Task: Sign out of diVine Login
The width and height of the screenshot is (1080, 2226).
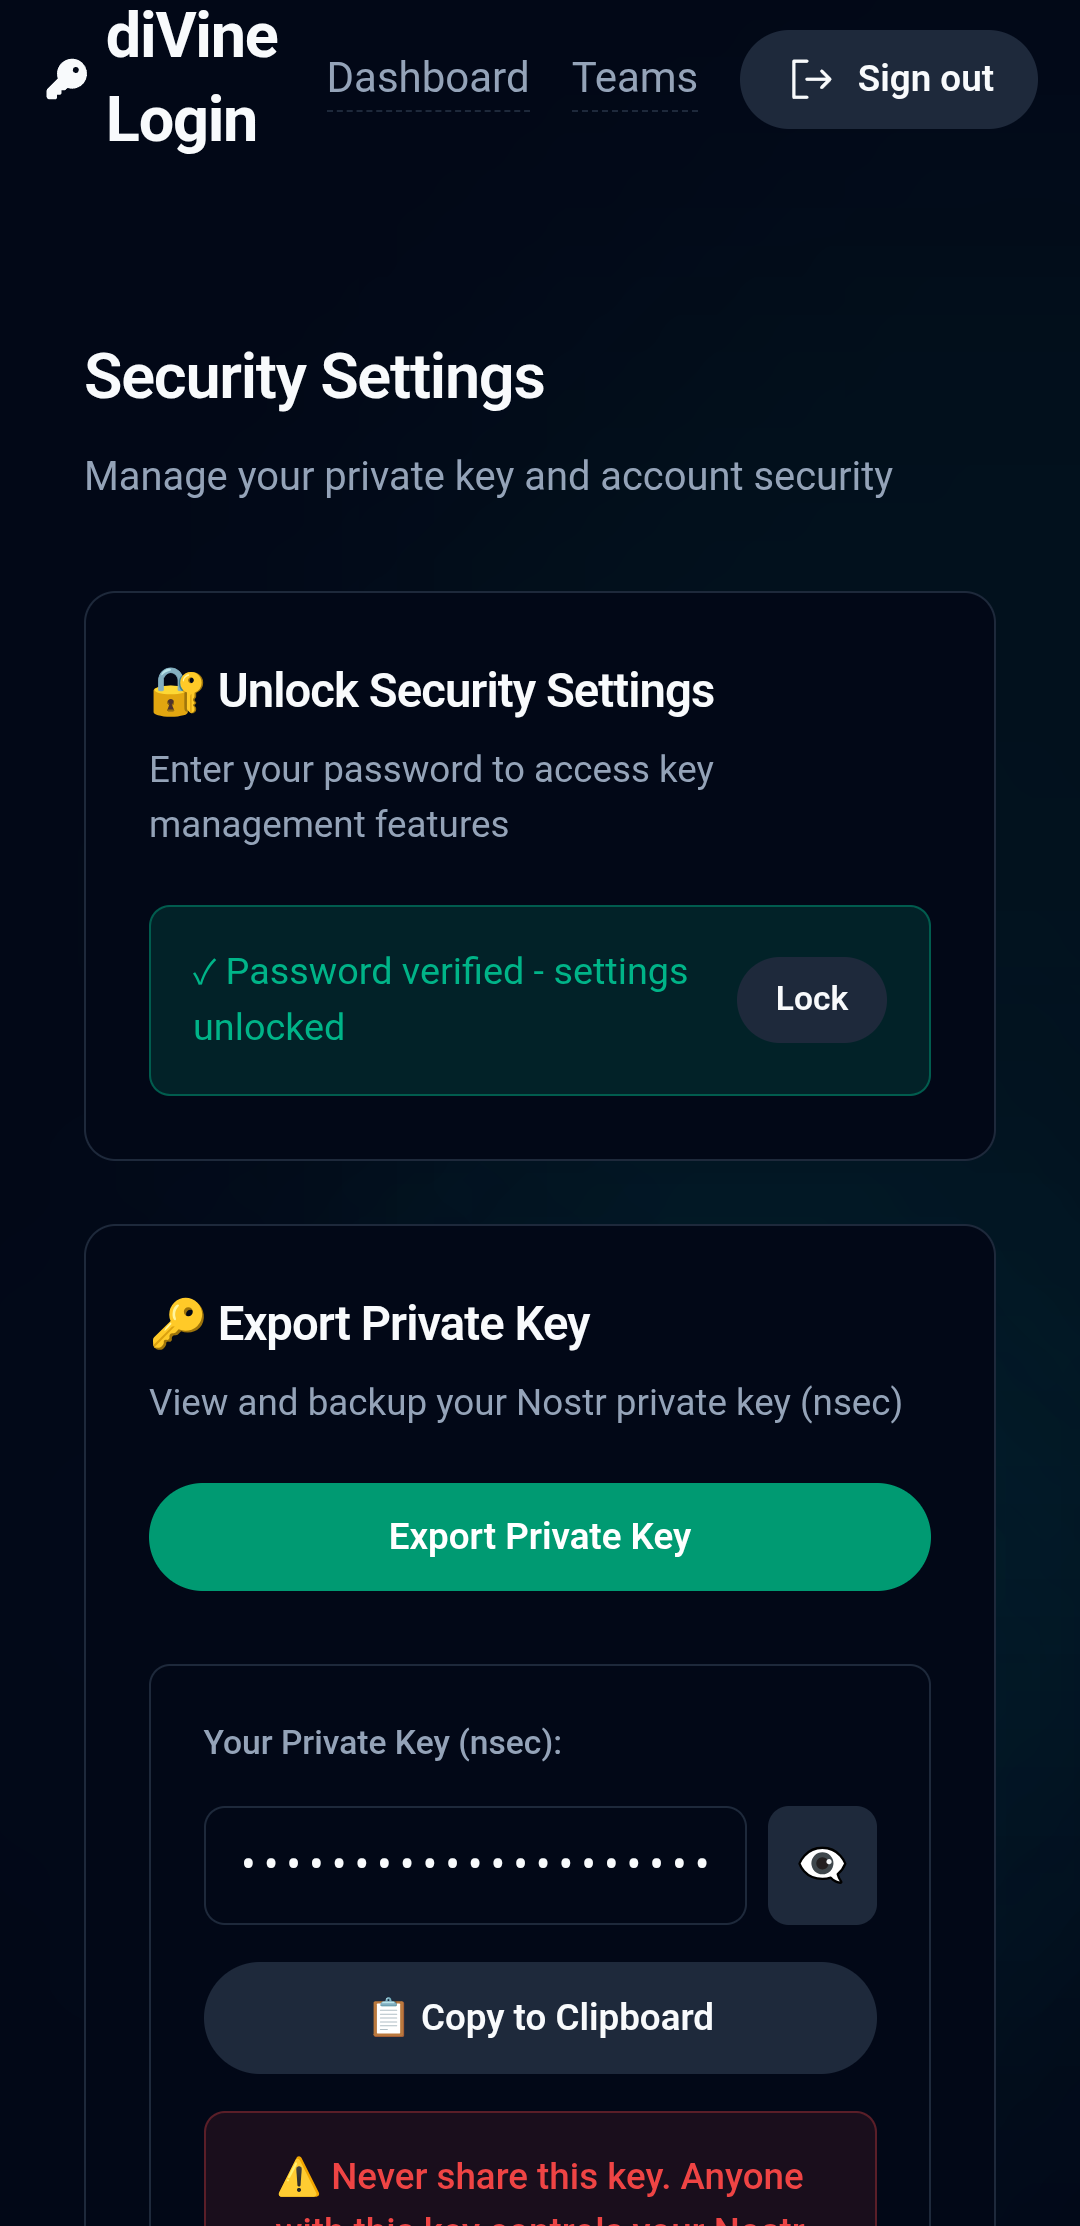Action: (888, 79)
